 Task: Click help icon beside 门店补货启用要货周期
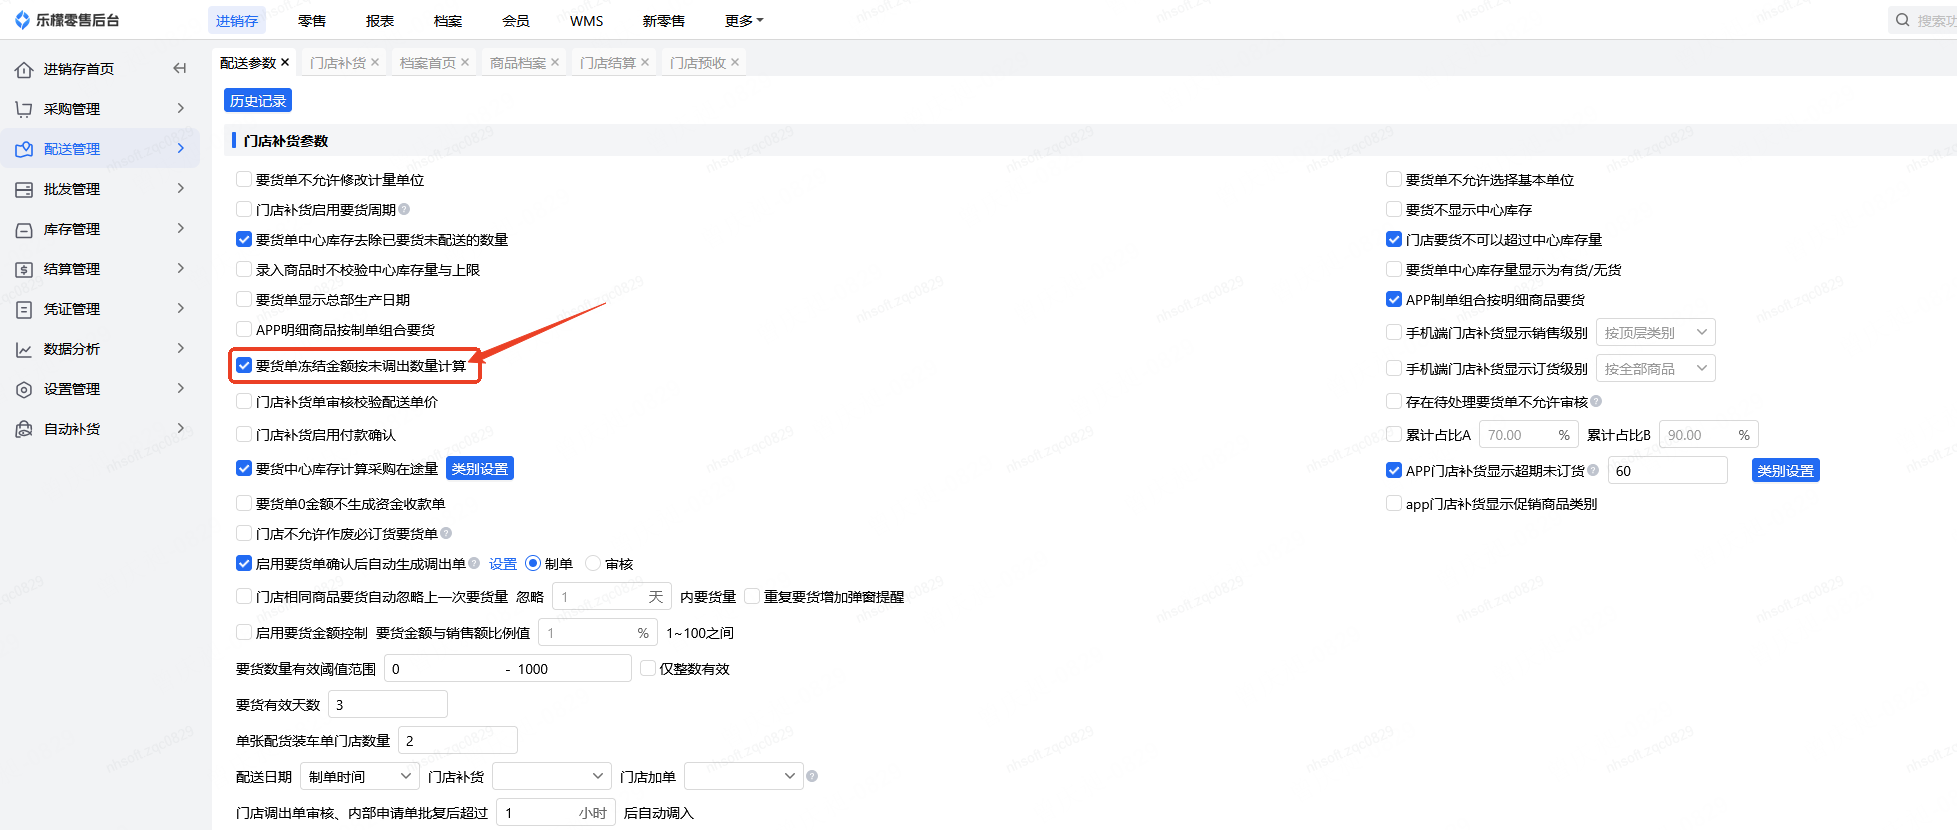[x=404, y=209]
